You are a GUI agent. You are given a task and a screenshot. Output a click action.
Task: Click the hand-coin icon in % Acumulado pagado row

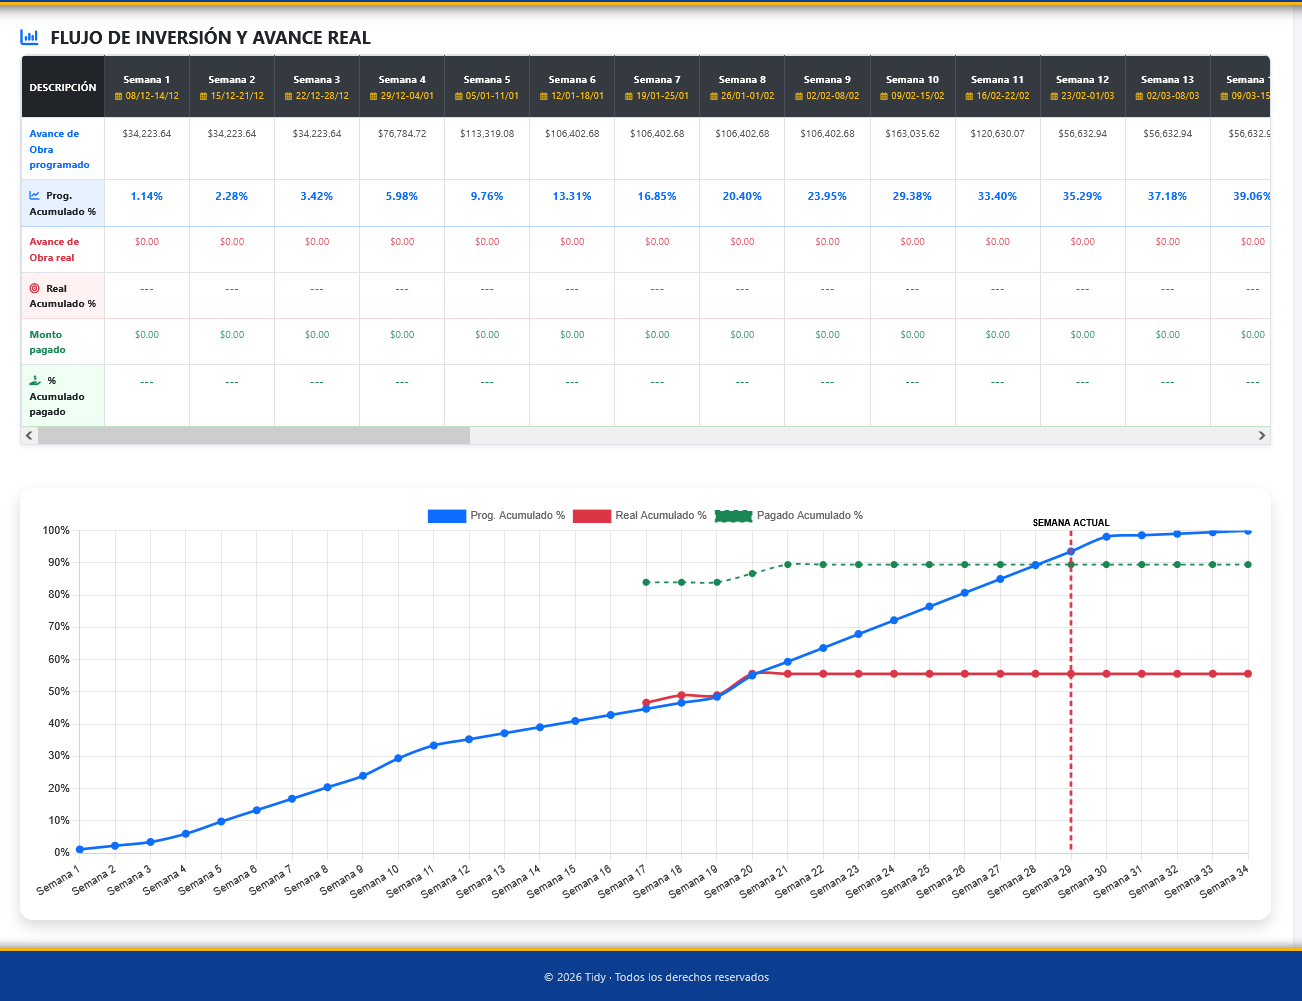[35, 380]
